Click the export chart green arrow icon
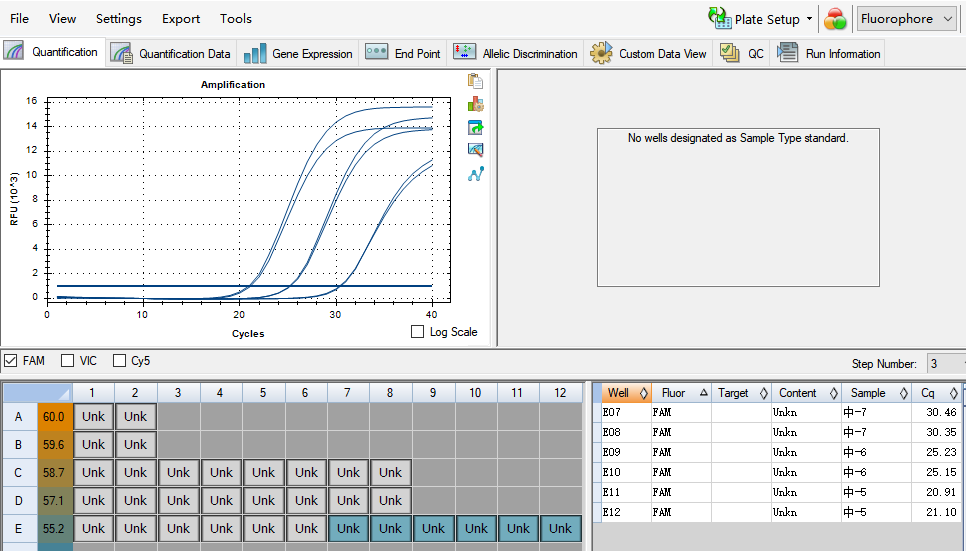This screenshot has height=551, width=966. (475, 127)
